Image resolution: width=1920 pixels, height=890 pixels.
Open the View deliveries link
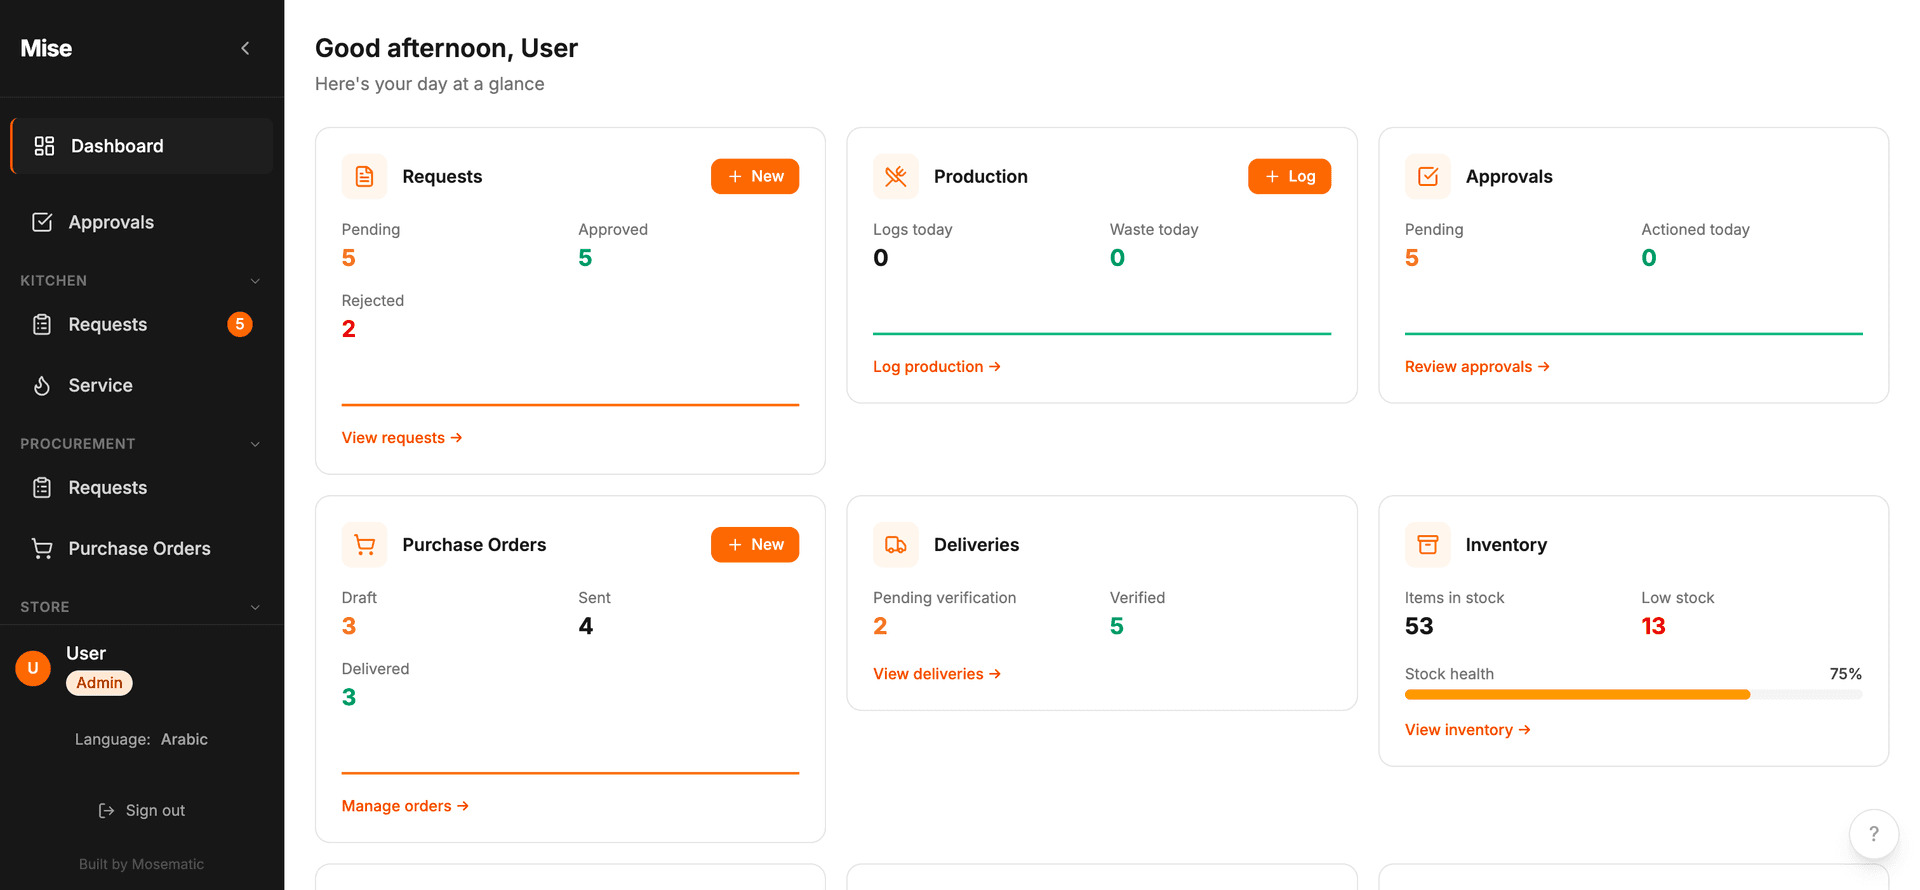click(x=937, y=674)
